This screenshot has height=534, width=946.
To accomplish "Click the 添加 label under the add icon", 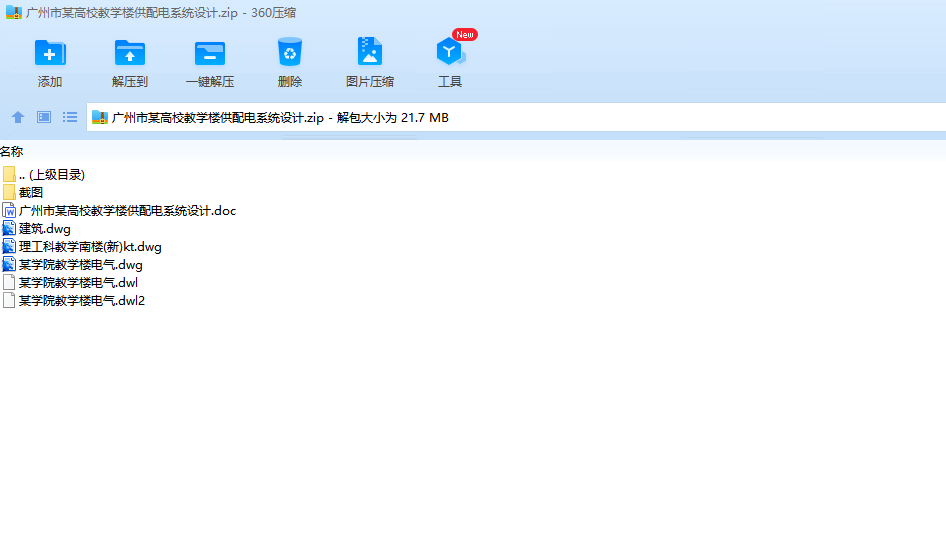I will [x=50, y=81].
